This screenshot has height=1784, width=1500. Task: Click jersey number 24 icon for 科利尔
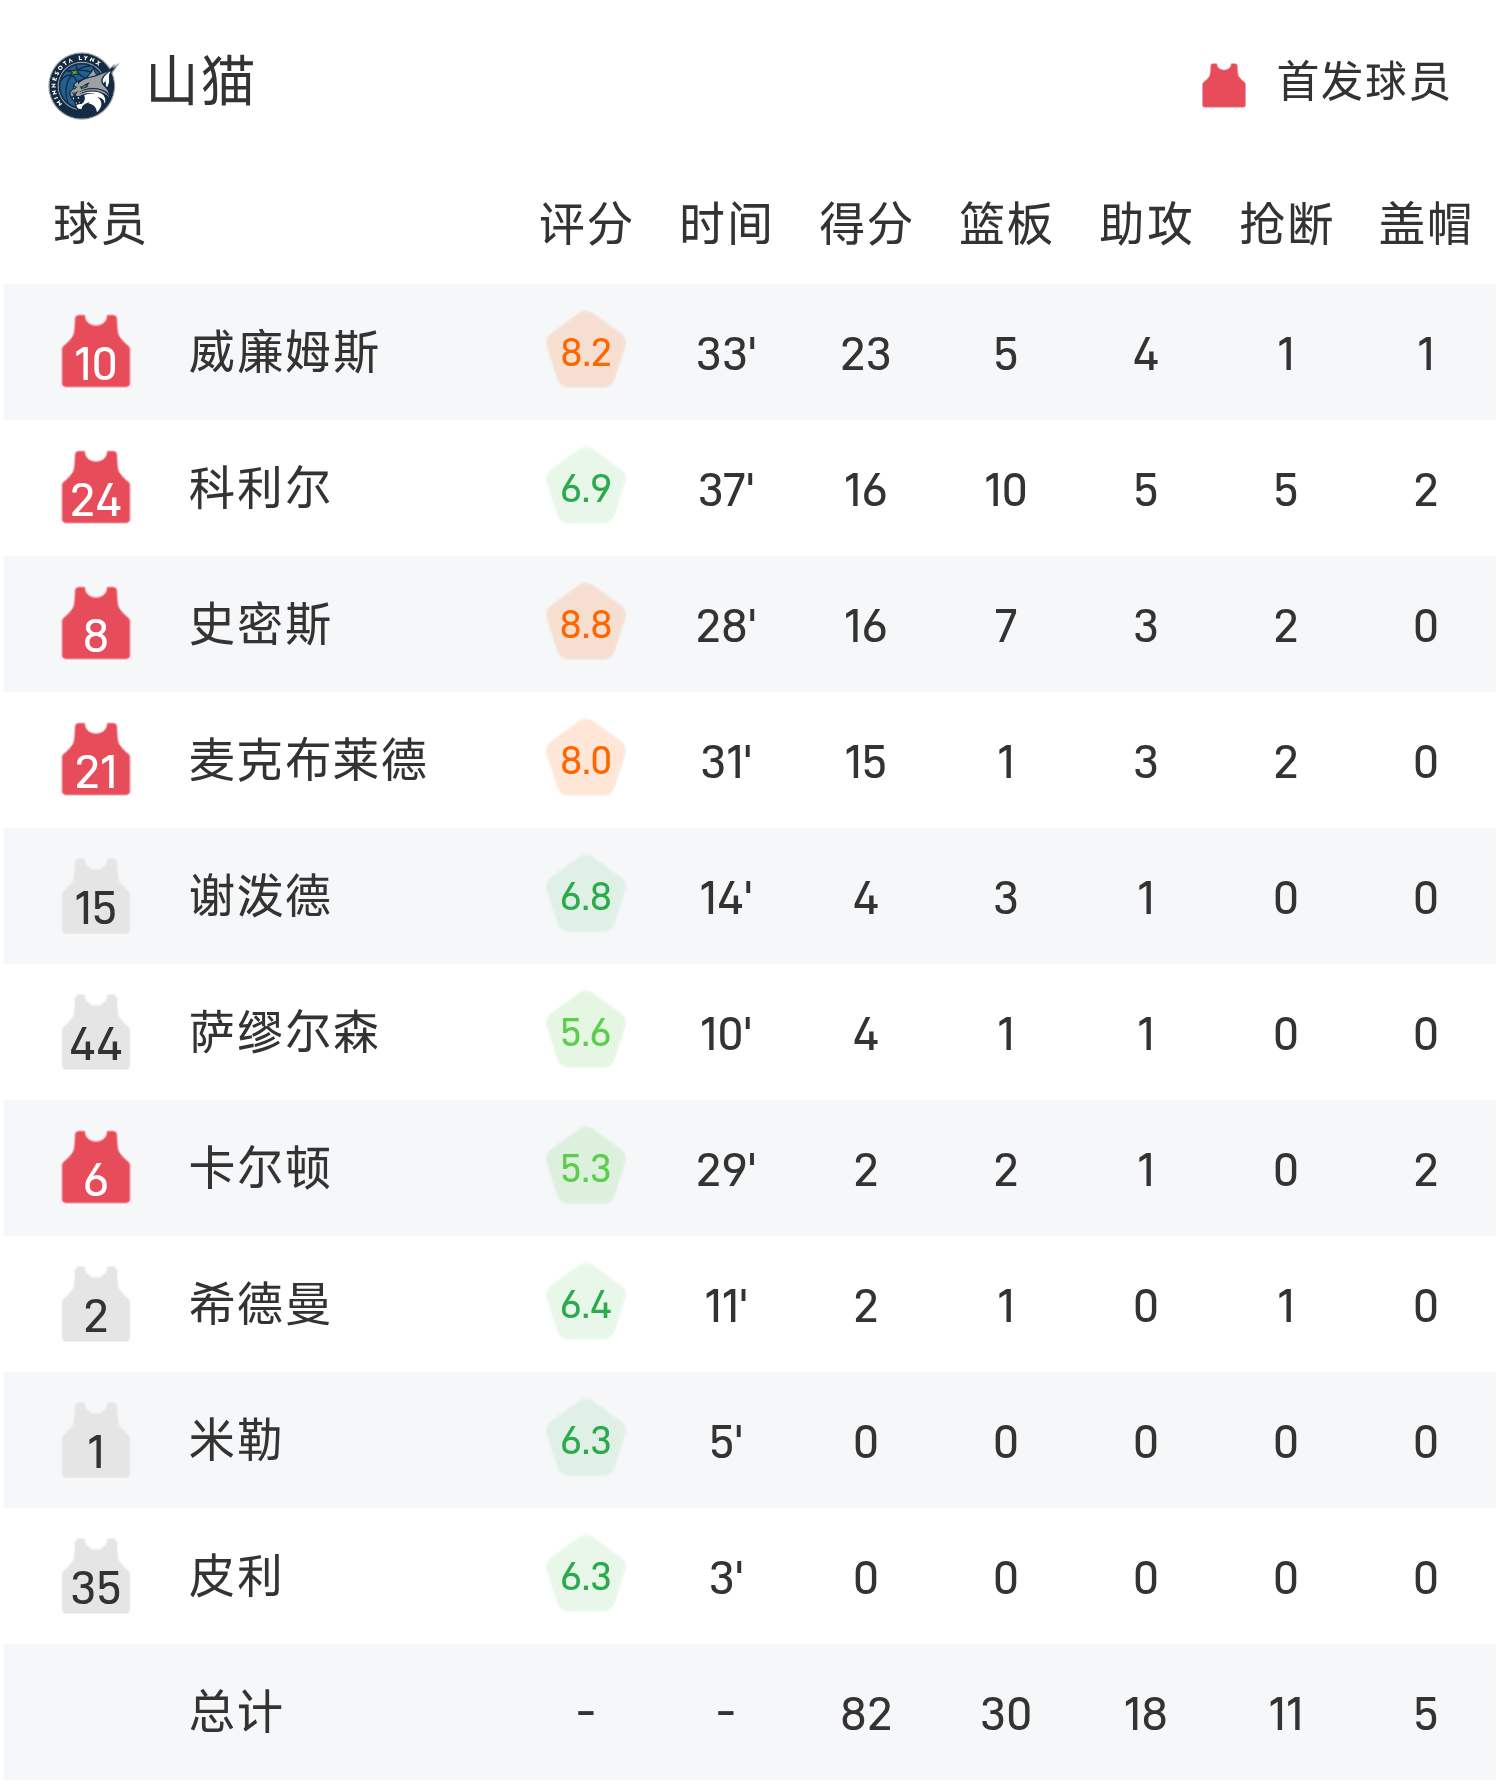96,488
